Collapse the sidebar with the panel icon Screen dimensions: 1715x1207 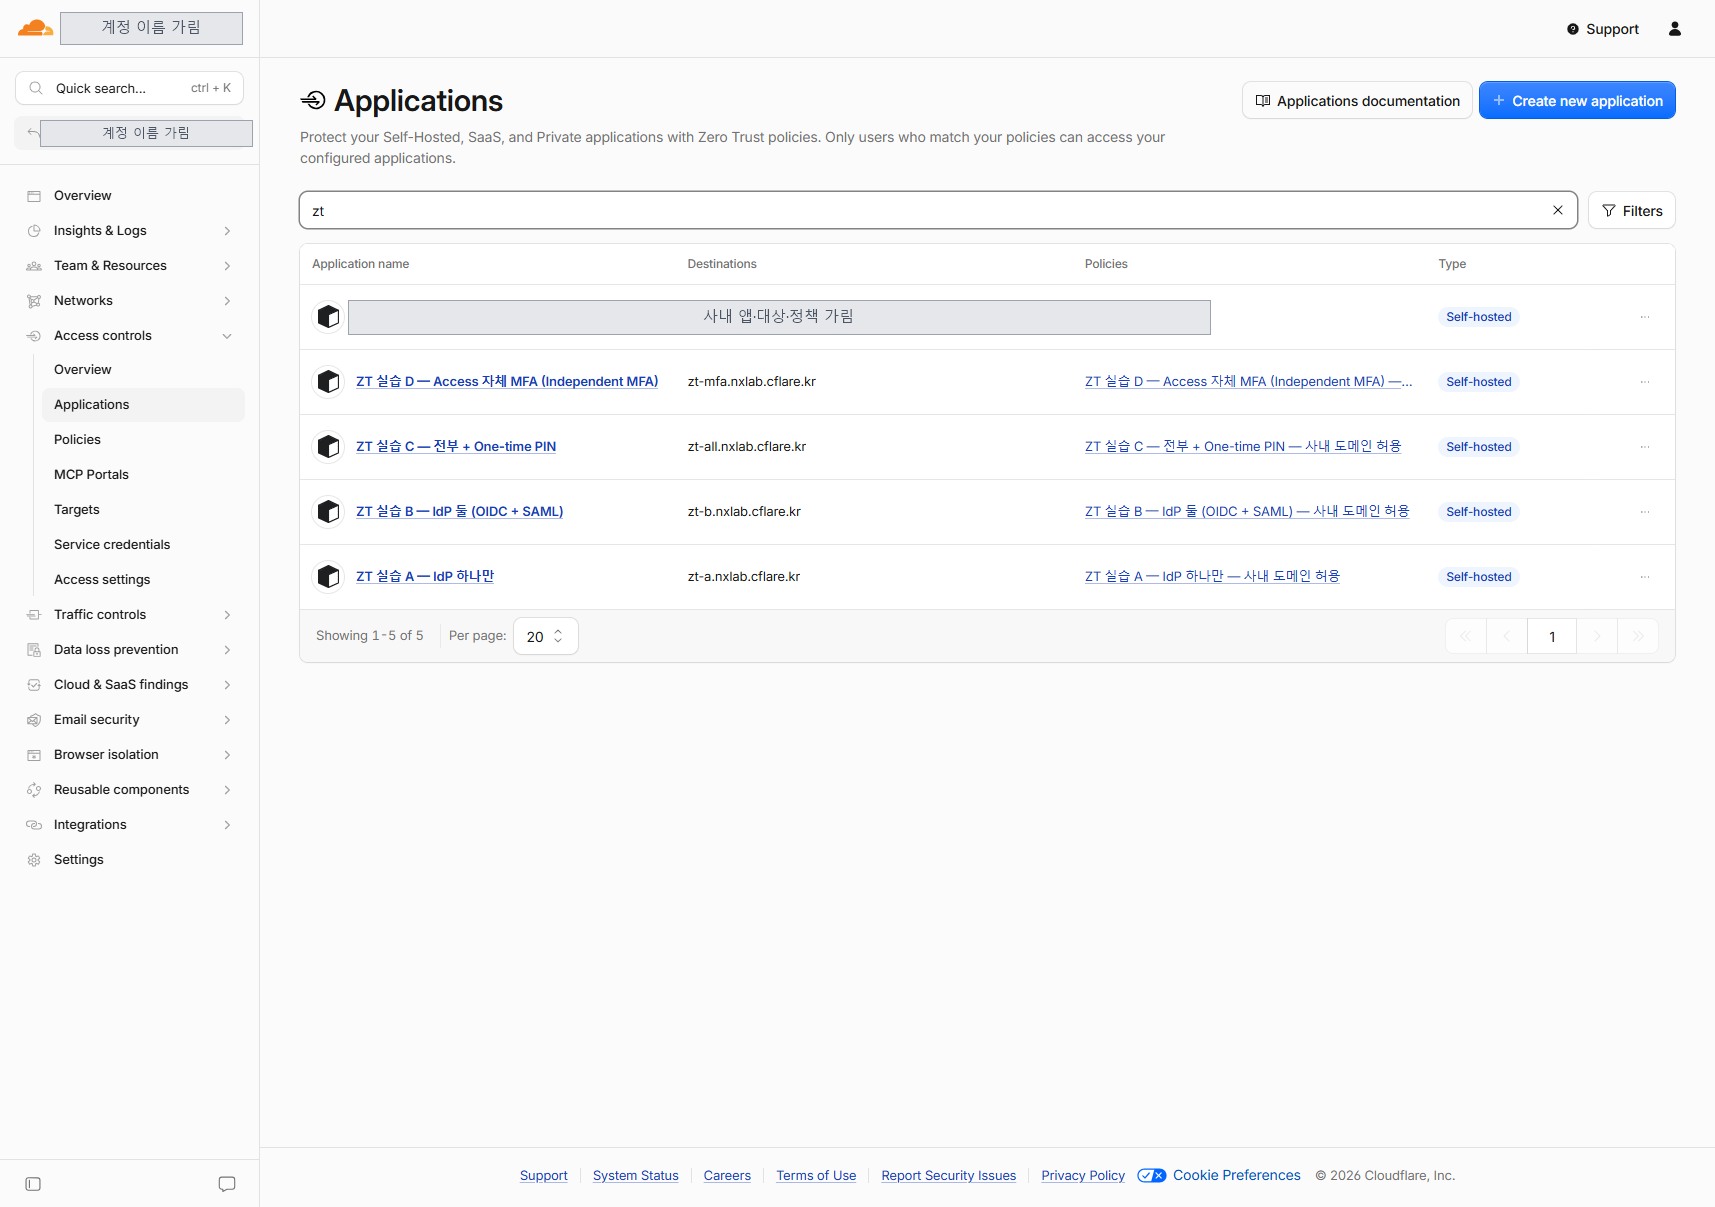(x=33, y=1184)
